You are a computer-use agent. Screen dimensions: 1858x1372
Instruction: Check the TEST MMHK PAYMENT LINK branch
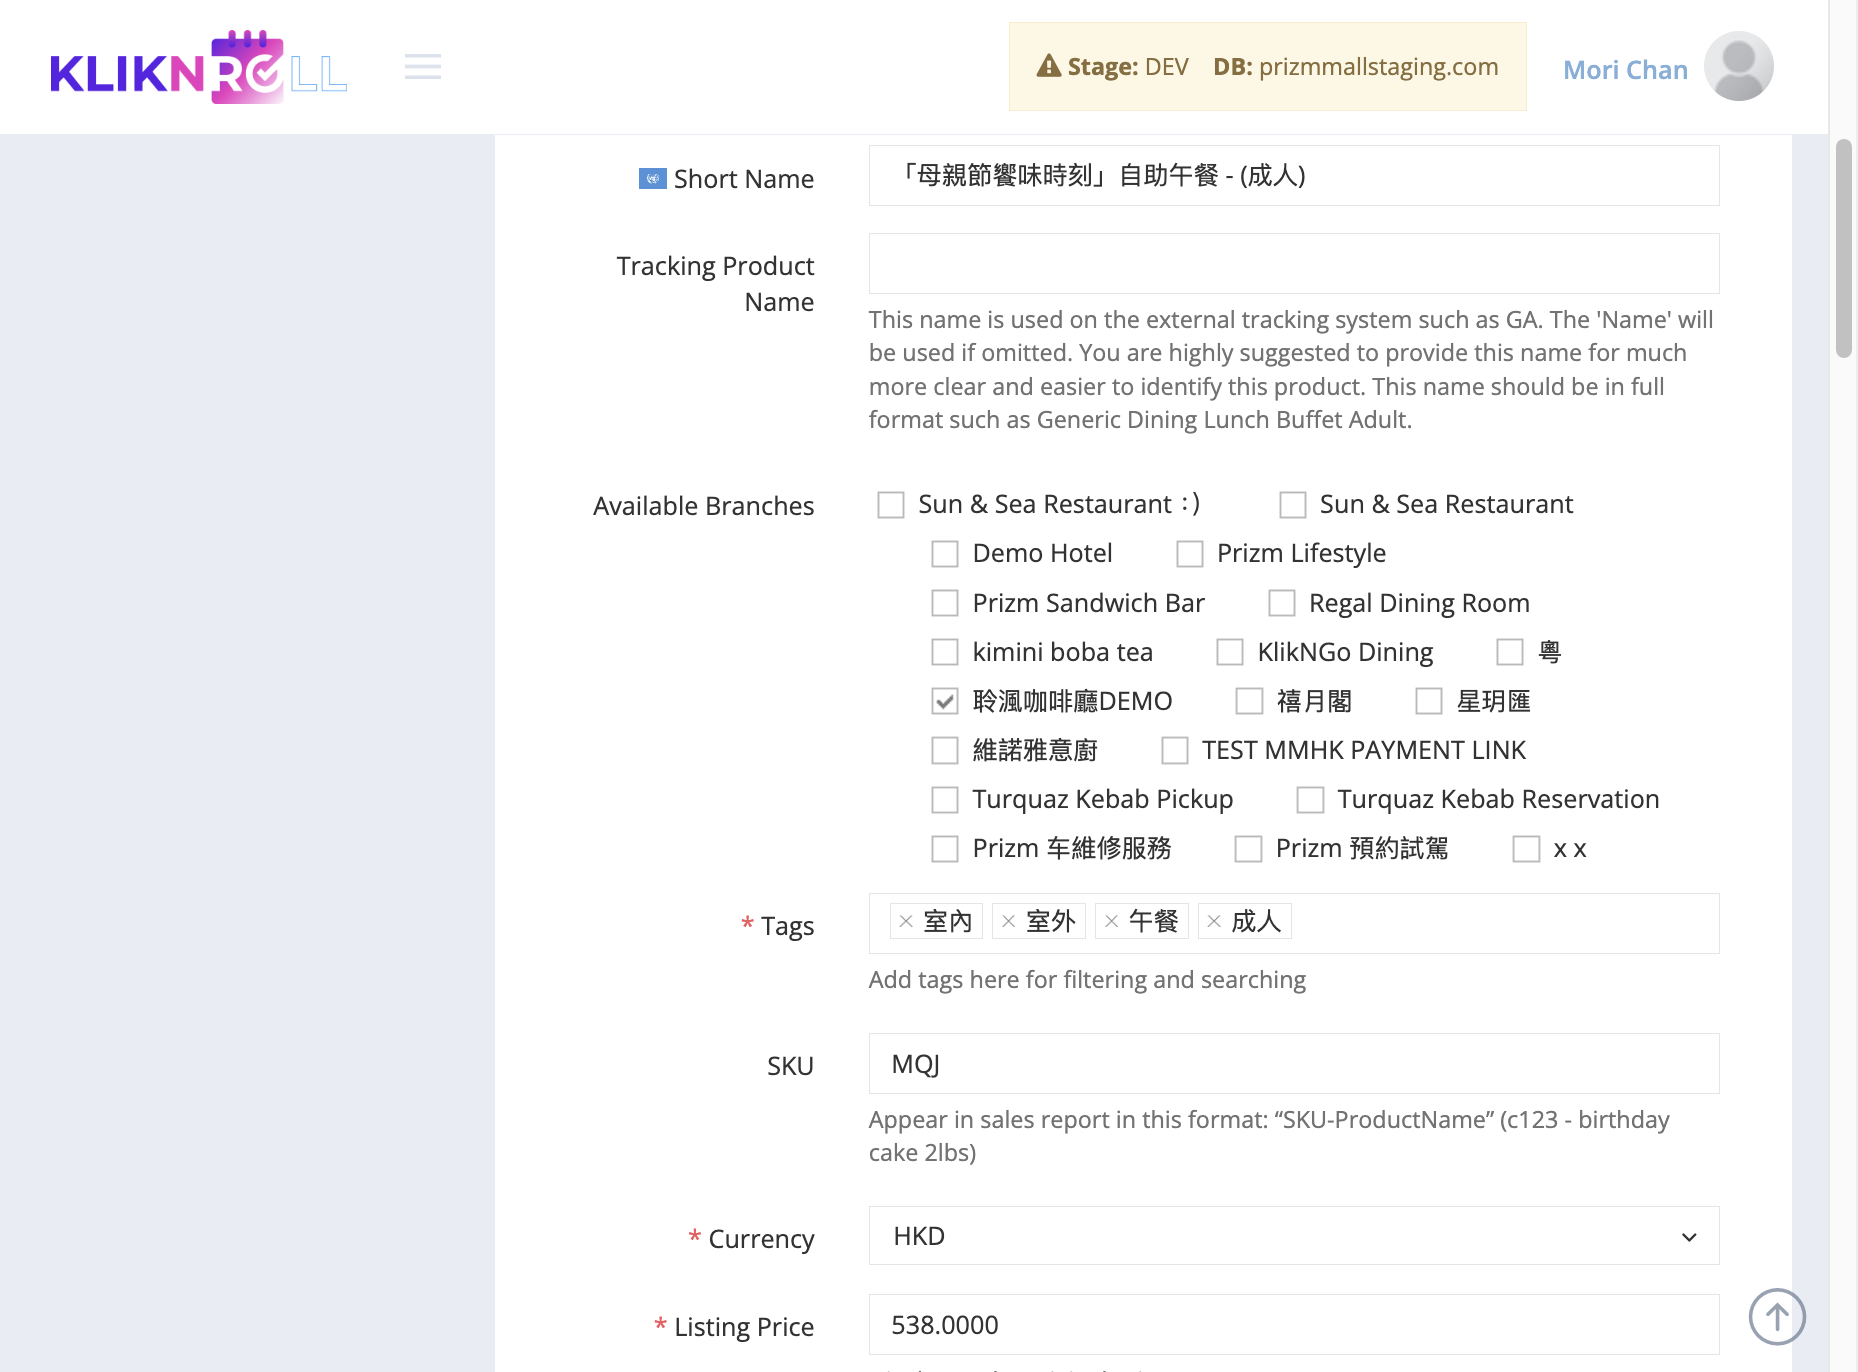coord(1175,750)
